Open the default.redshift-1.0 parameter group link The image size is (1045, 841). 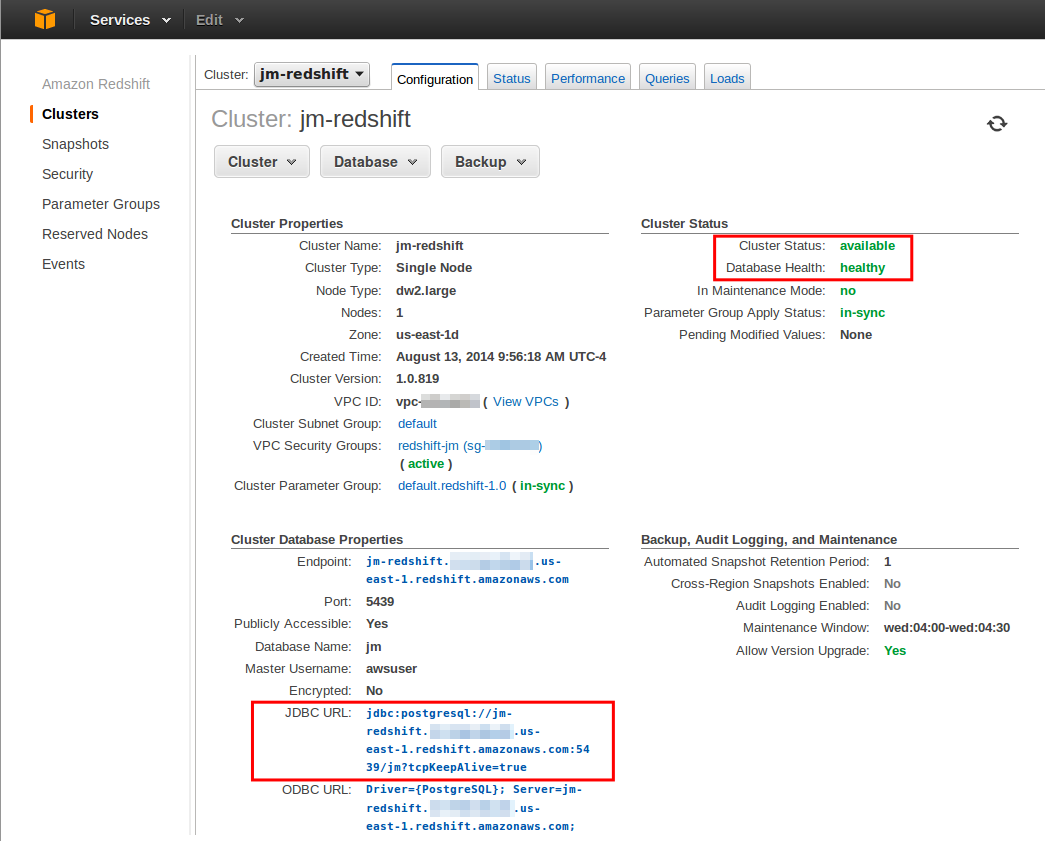pos(452,486)
